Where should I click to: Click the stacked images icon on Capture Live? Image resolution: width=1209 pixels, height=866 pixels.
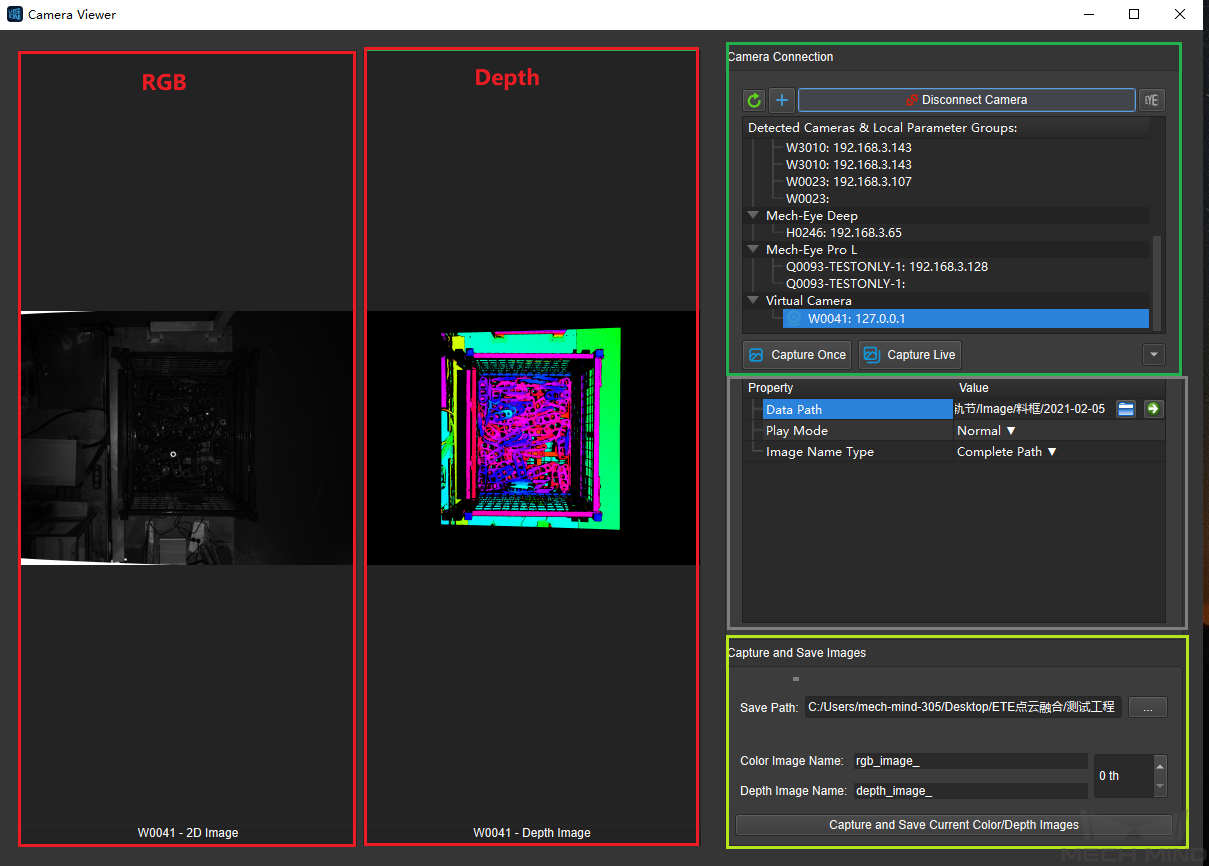871,355
